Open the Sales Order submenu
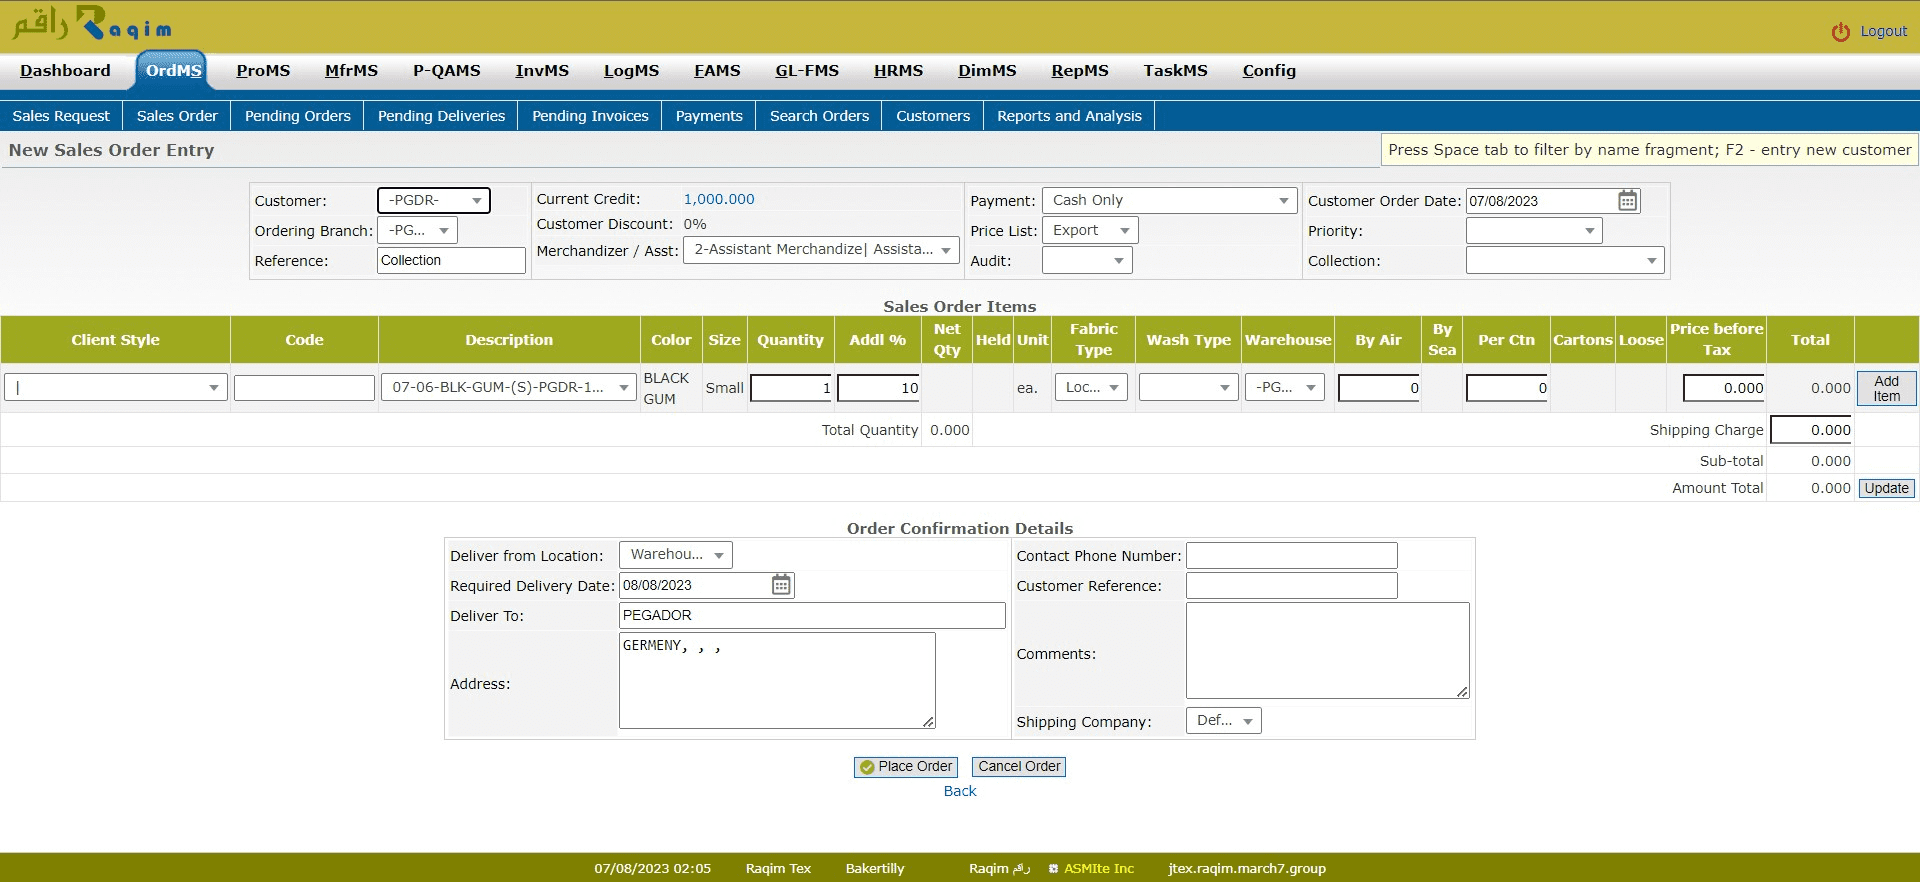 tap(177, 116)
